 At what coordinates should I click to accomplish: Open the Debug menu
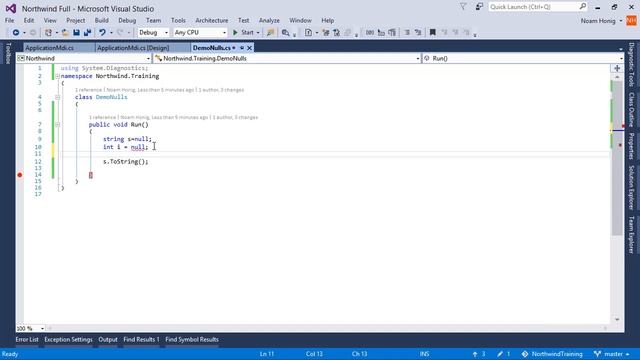127,20
